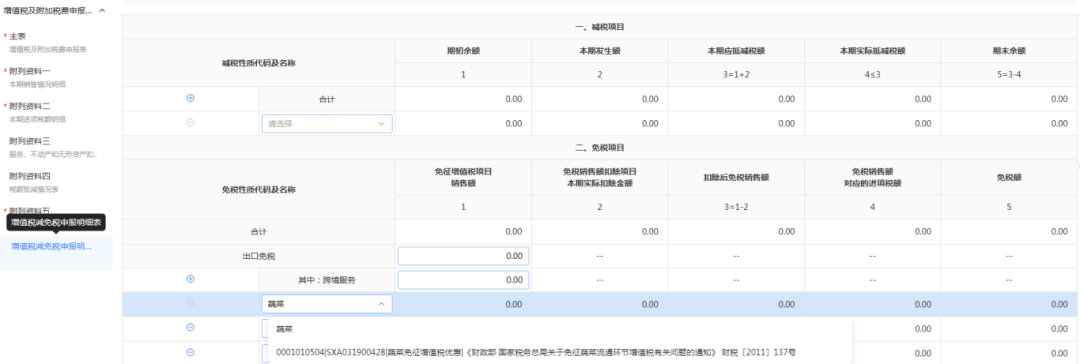Screen dimensions: 1080x364
Task: Click the 4≤3 formula cell
Action: (873, 74)
